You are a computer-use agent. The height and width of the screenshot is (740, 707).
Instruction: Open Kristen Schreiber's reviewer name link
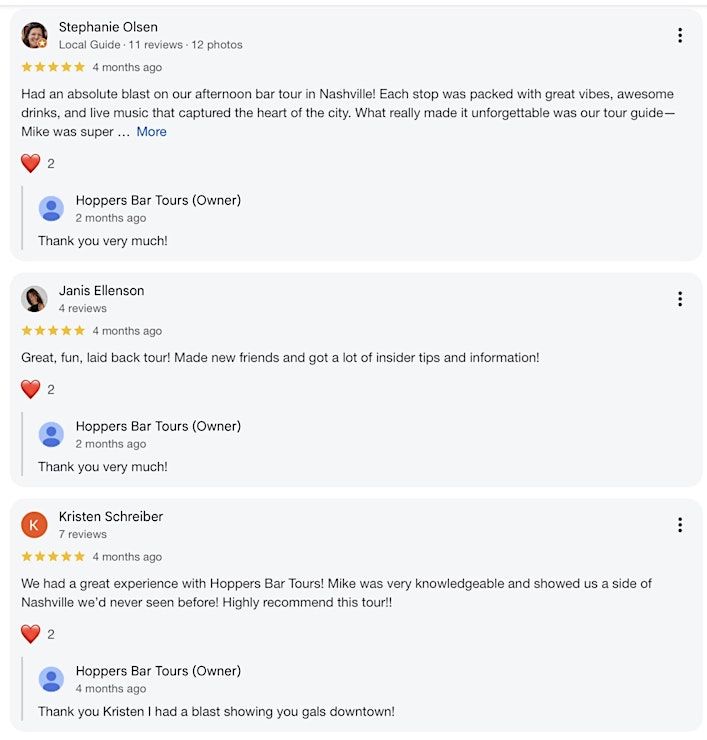click(111, 517)
